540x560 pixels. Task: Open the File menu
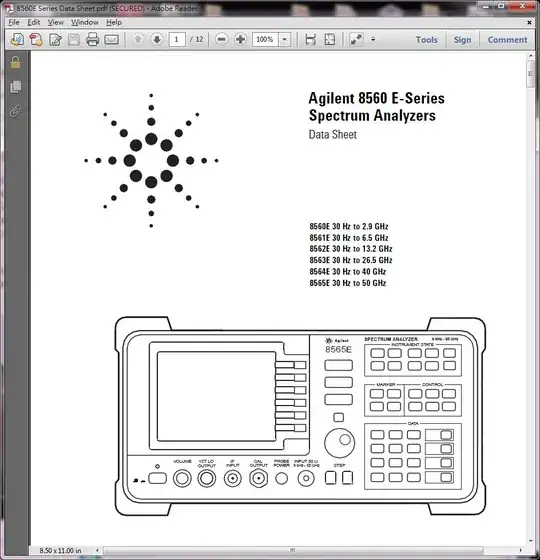14,22
